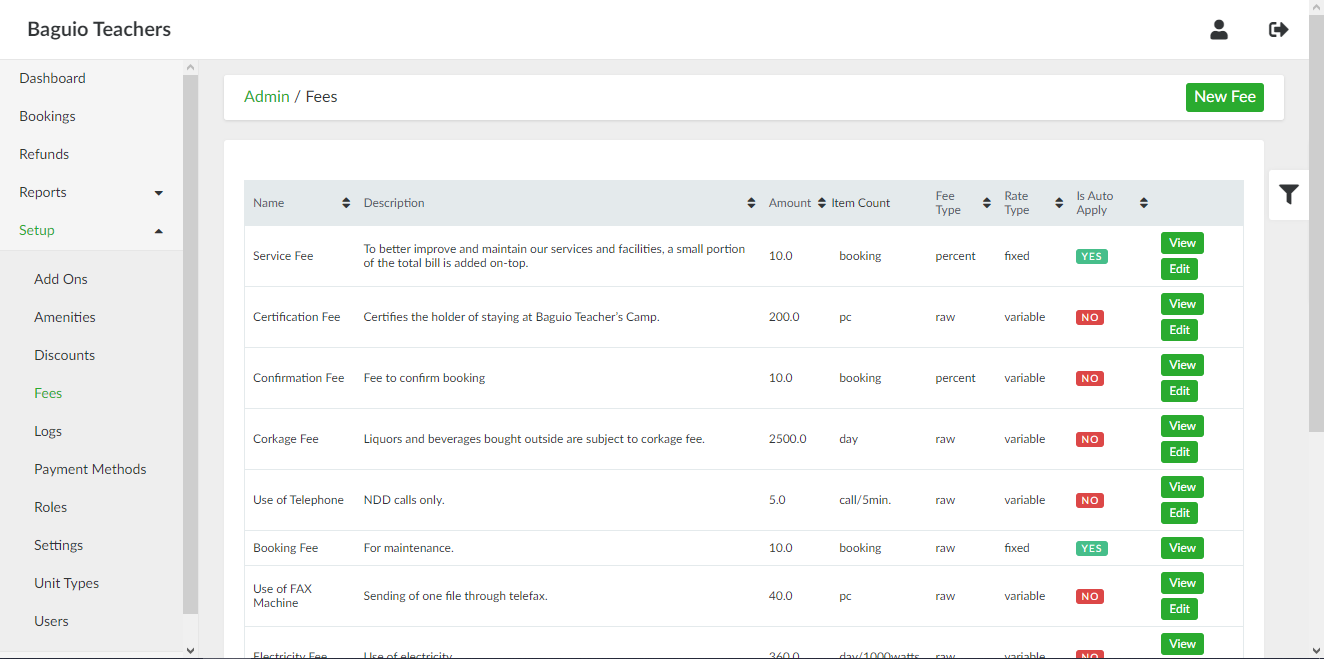Sort by Is Auto Apply arrows

pyautogui.click(x=1144, y=203)
